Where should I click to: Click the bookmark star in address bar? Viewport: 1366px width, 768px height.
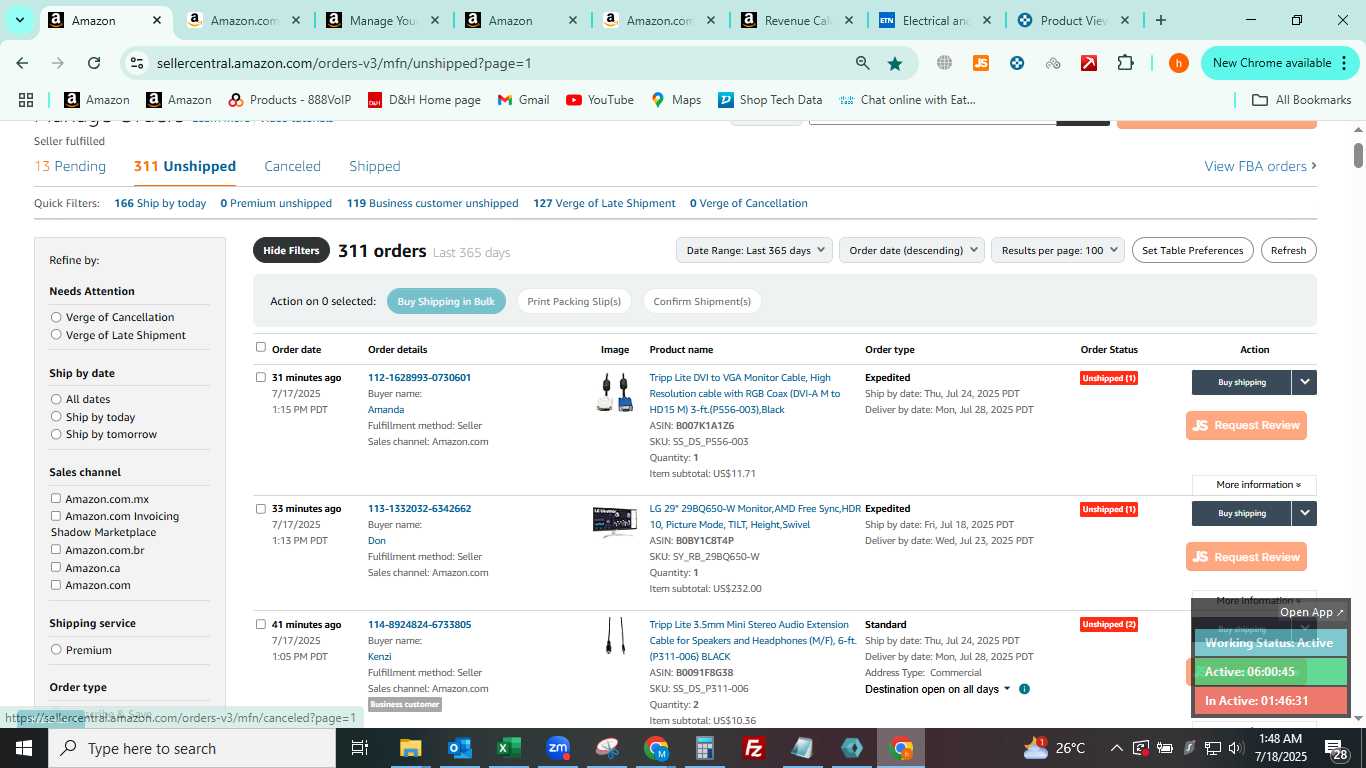(895, 63)
